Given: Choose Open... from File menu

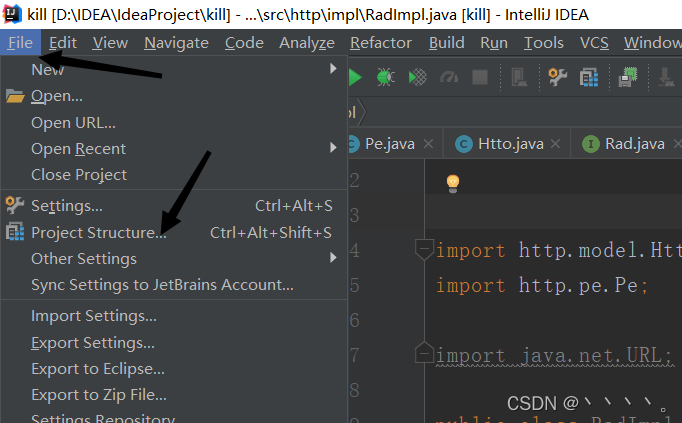Looking at the screenshot, I should [174, 96].
